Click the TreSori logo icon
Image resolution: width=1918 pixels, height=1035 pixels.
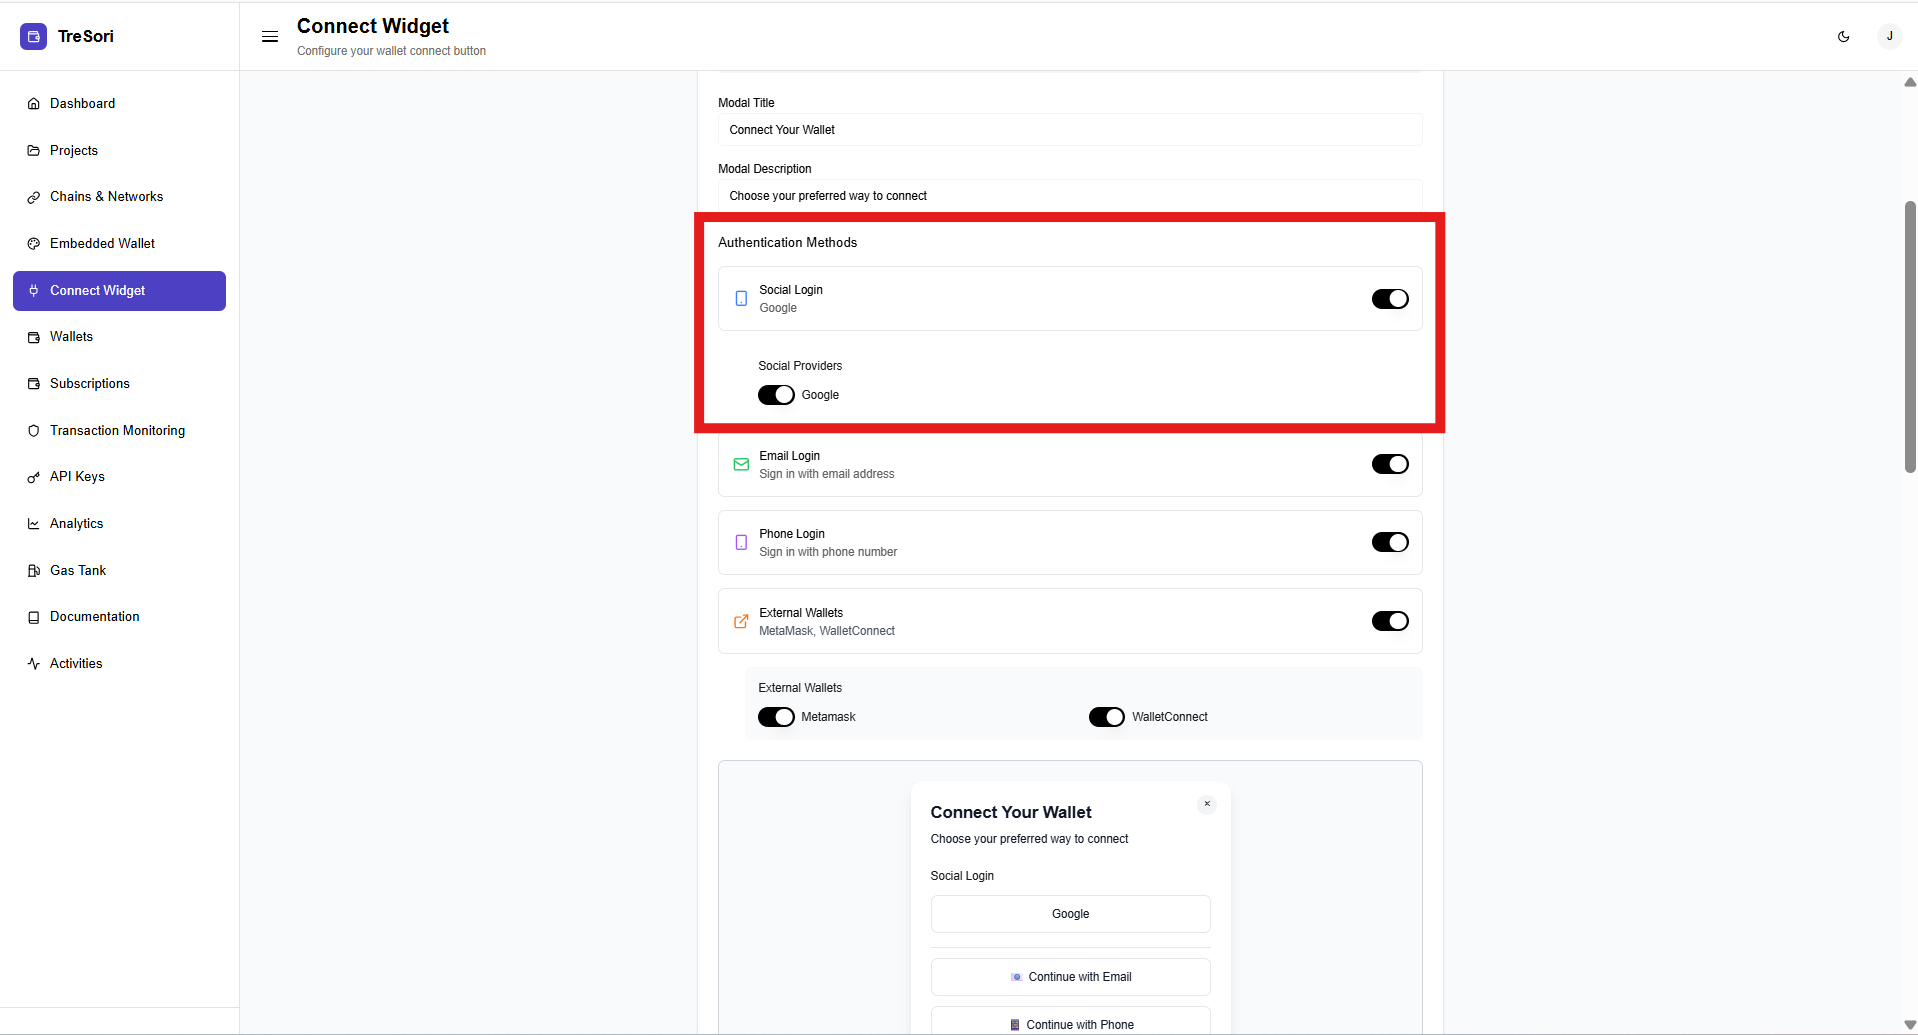(x=33, y=37)
